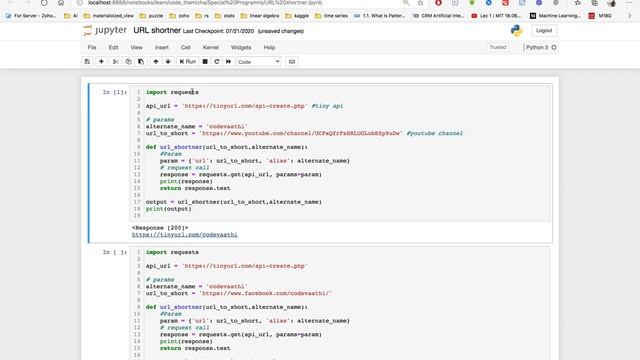Reload the browser page

44,3
